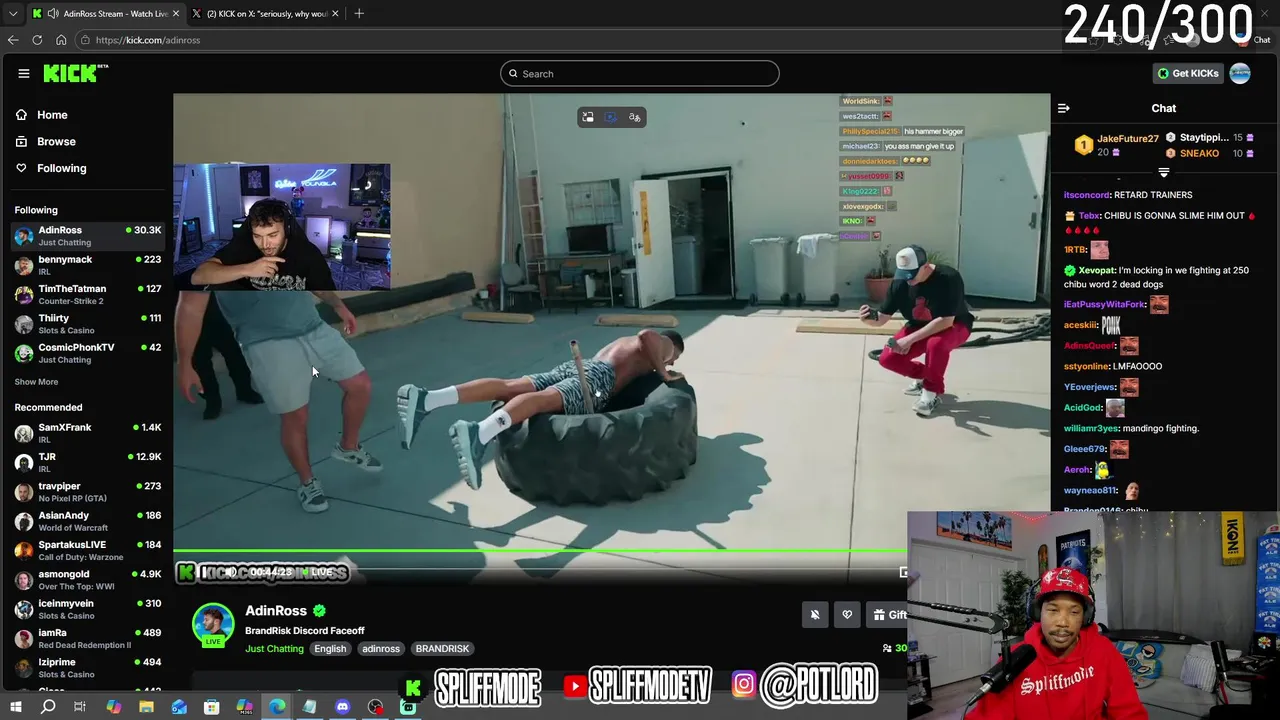Click Xevopat username in chat

(1096, 271)
